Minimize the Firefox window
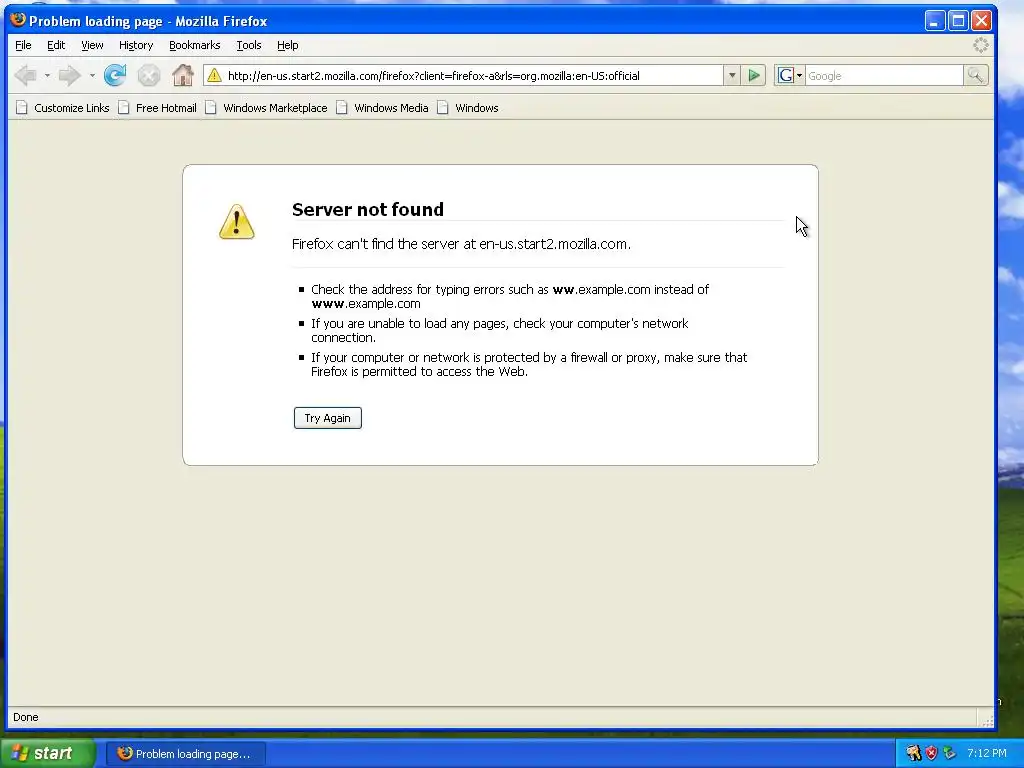The height and width of the screenshot is (768, 1024). [935, 21]
